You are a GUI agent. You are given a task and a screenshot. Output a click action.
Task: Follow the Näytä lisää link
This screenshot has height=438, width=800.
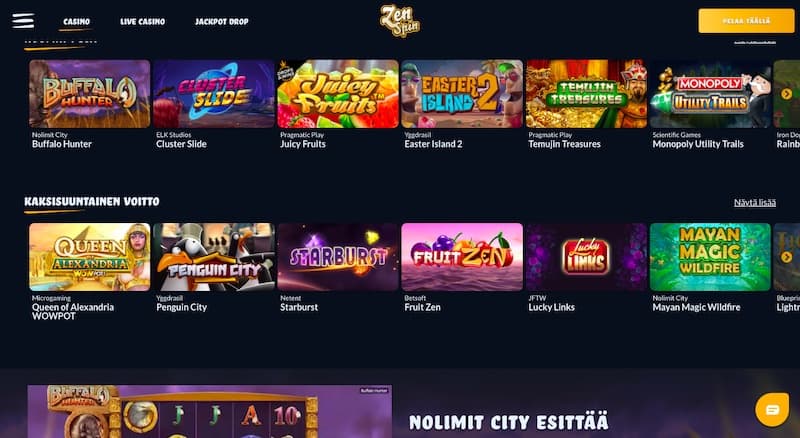755,203
